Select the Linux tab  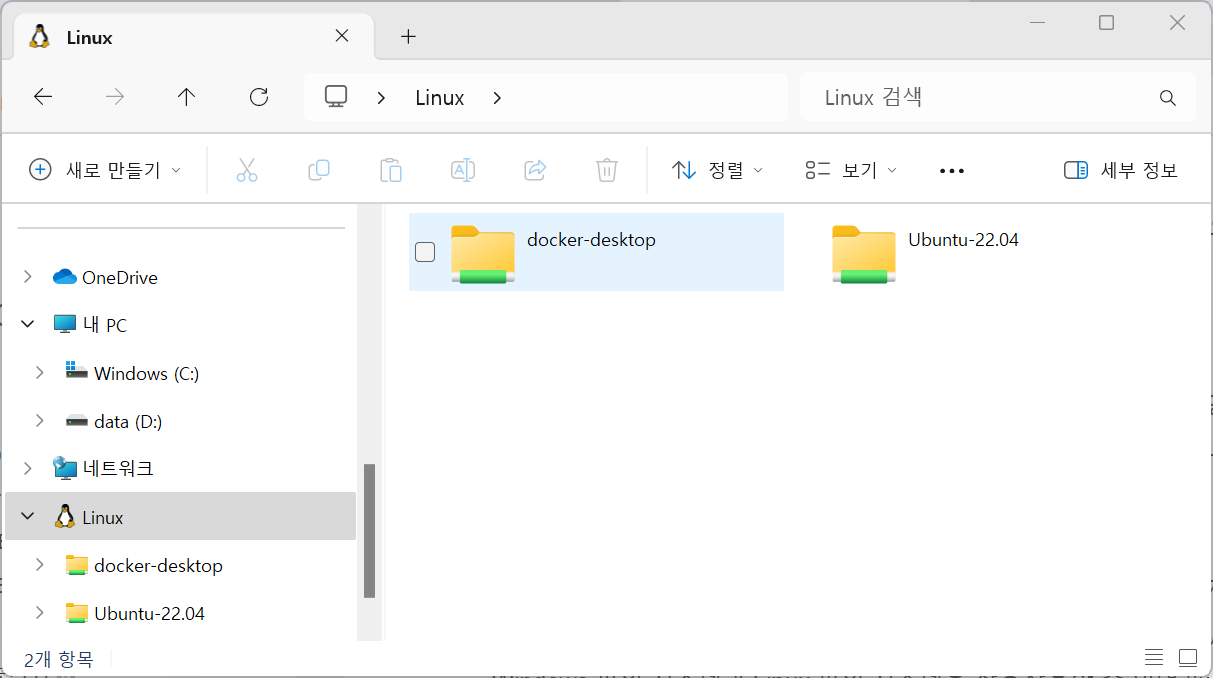pos(194,37)
